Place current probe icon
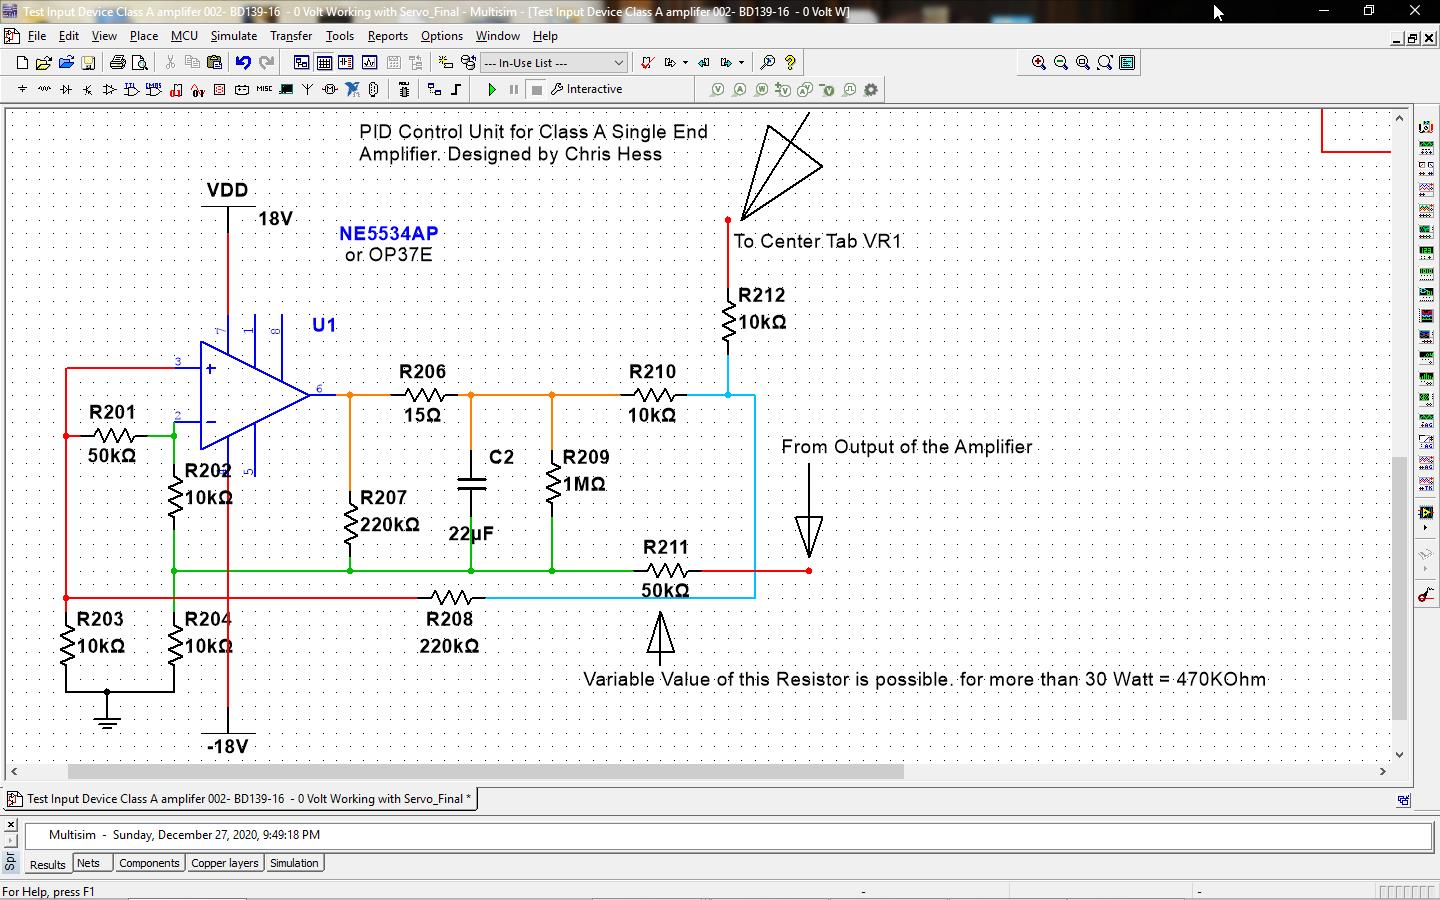This screenshot has height=900, width=1440. coord(739,89)
